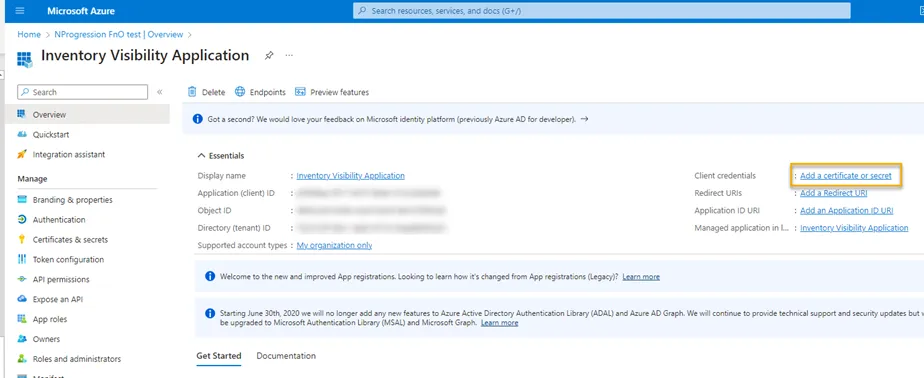Image resolution: width=924 pixels, height=378 pixels.
Task: Click the Directory (tenant) ID label
Action: click(x=234, y=228)
